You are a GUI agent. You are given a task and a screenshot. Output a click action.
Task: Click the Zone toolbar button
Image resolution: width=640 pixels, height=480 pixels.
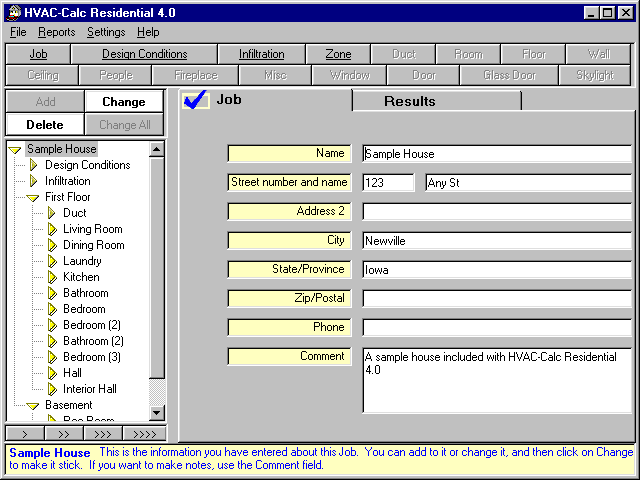[338, 54]
